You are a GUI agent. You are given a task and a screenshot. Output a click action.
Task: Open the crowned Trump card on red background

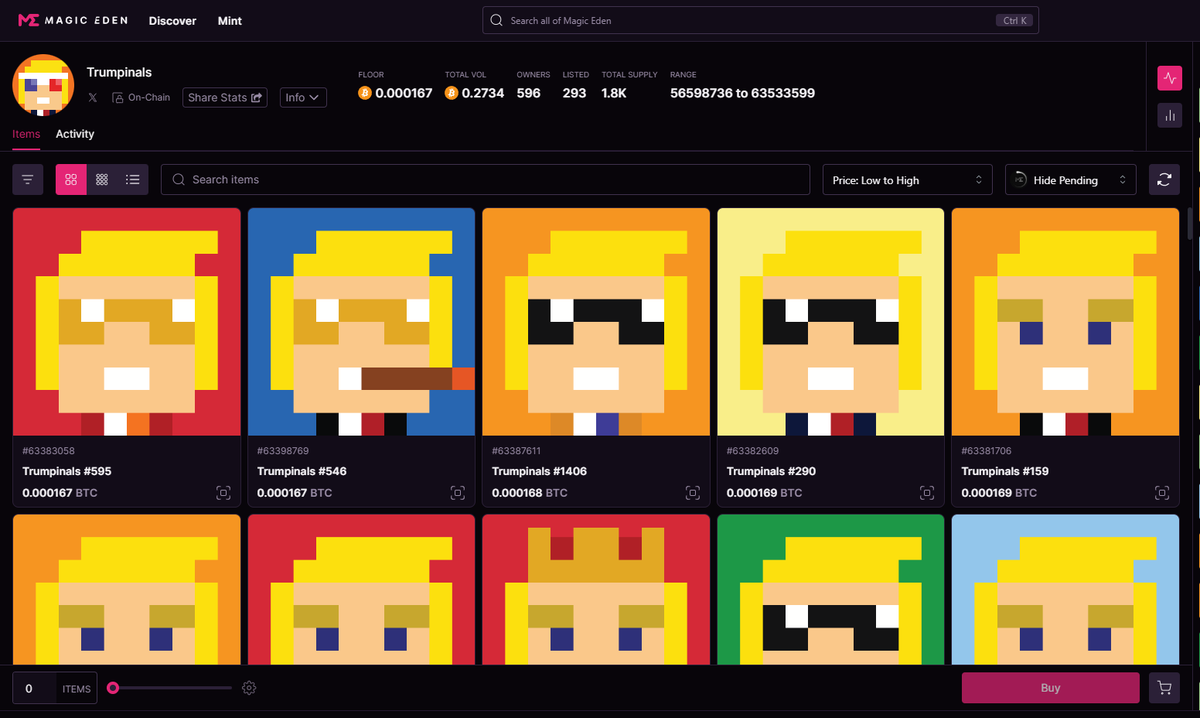(596, 590)
